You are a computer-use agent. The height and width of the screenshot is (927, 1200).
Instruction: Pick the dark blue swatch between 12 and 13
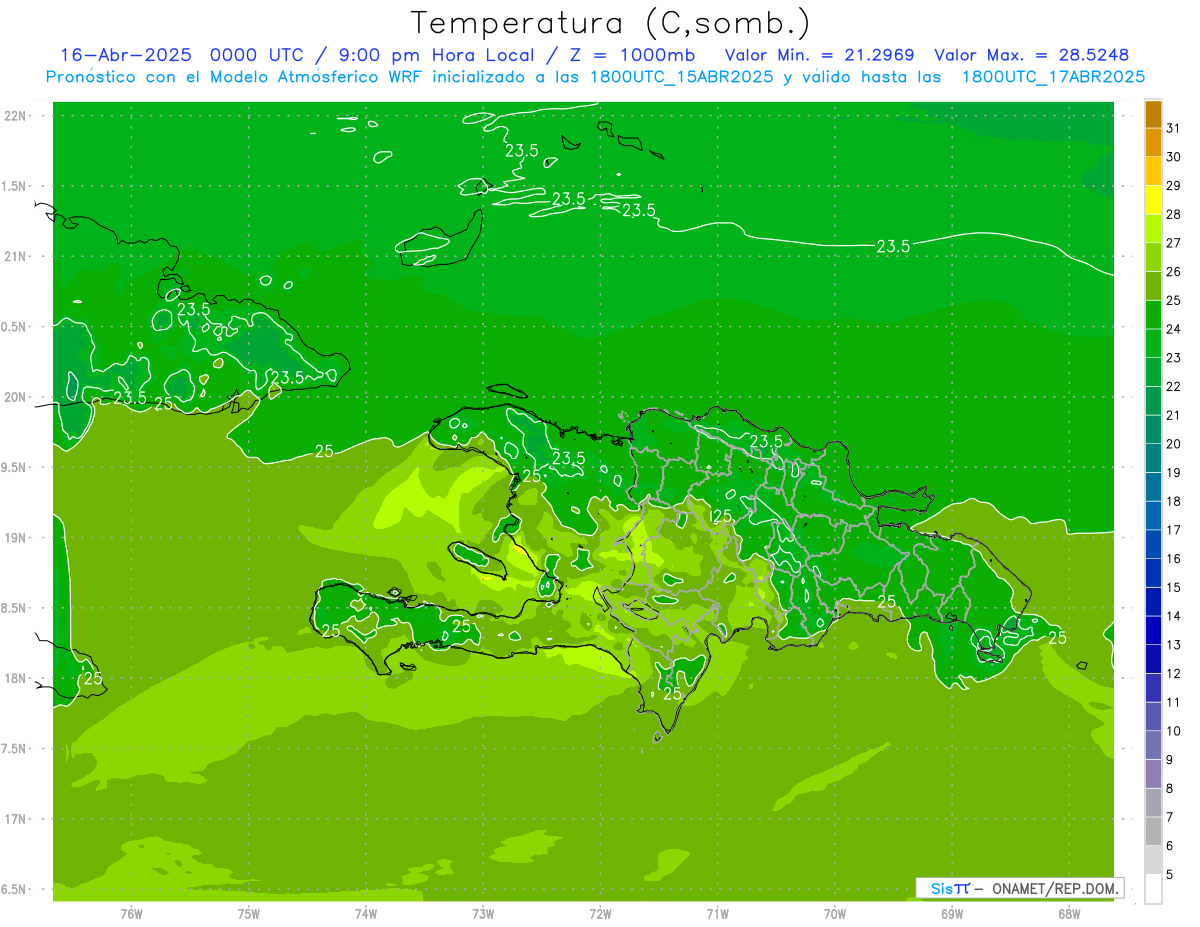coord(1153,659)
